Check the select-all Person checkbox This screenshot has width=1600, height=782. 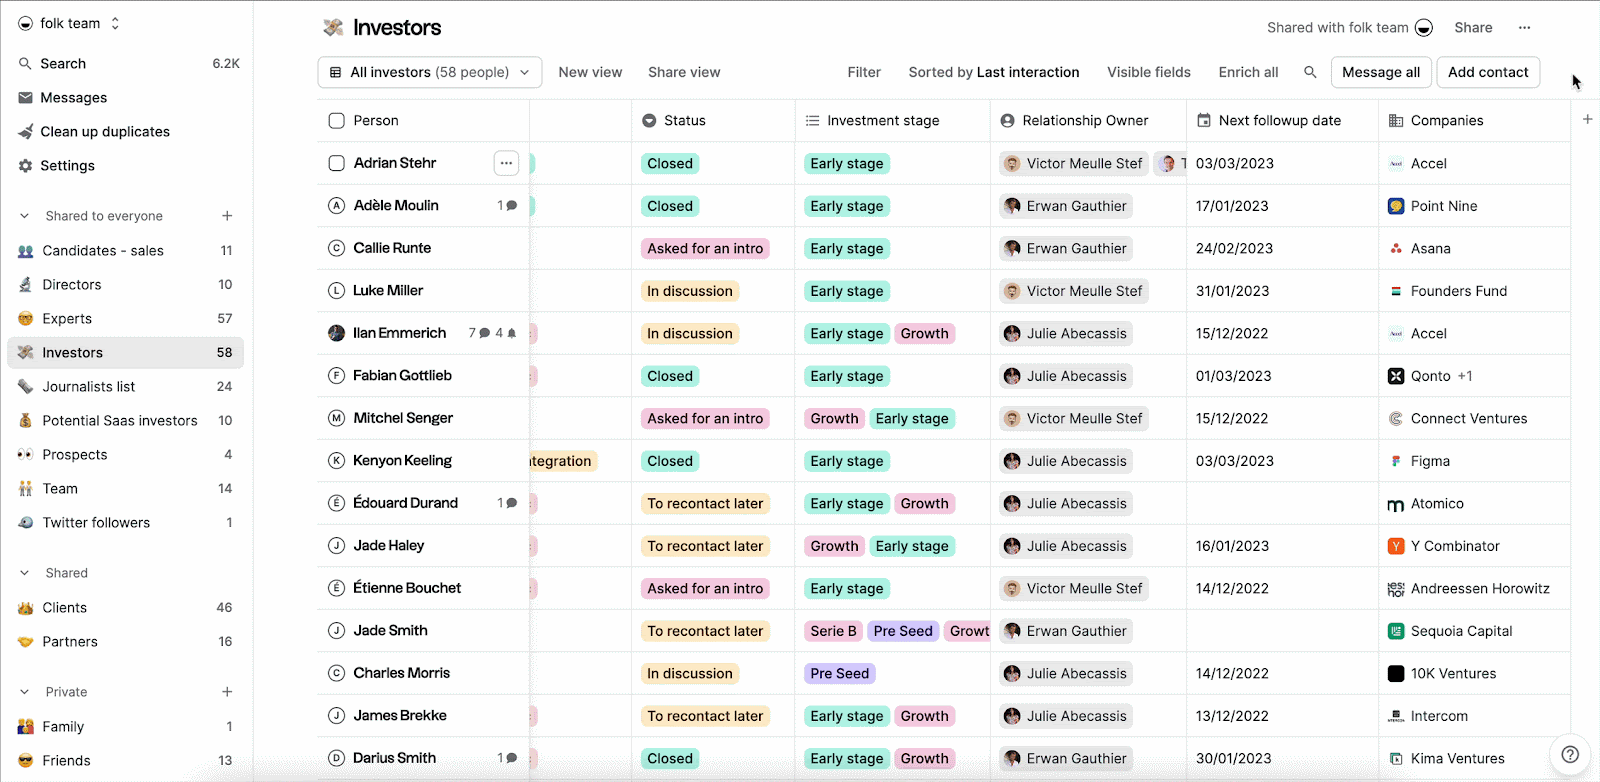337,121
